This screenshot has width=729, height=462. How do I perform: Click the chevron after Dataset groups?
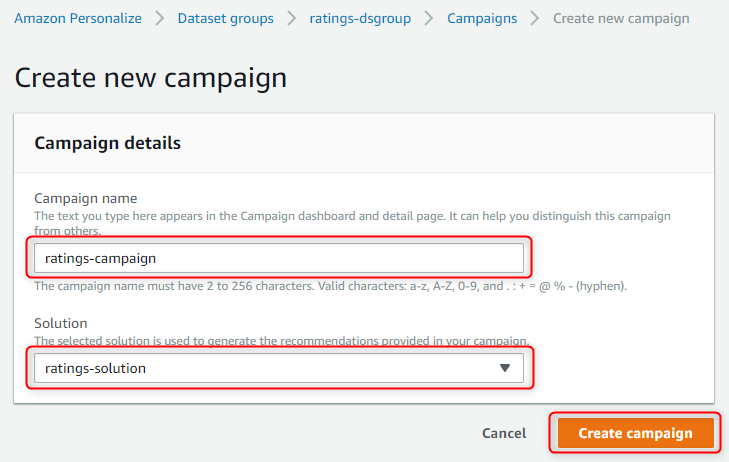(292, 19)
